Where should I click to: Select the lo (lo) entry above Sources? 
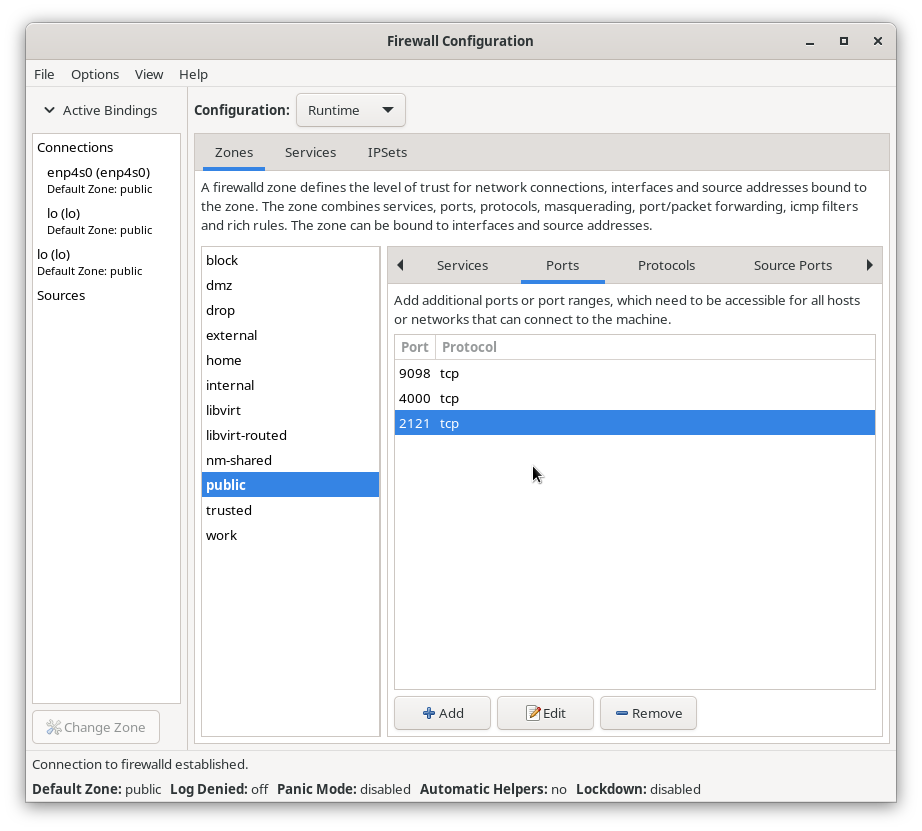[x=106, y=262]
